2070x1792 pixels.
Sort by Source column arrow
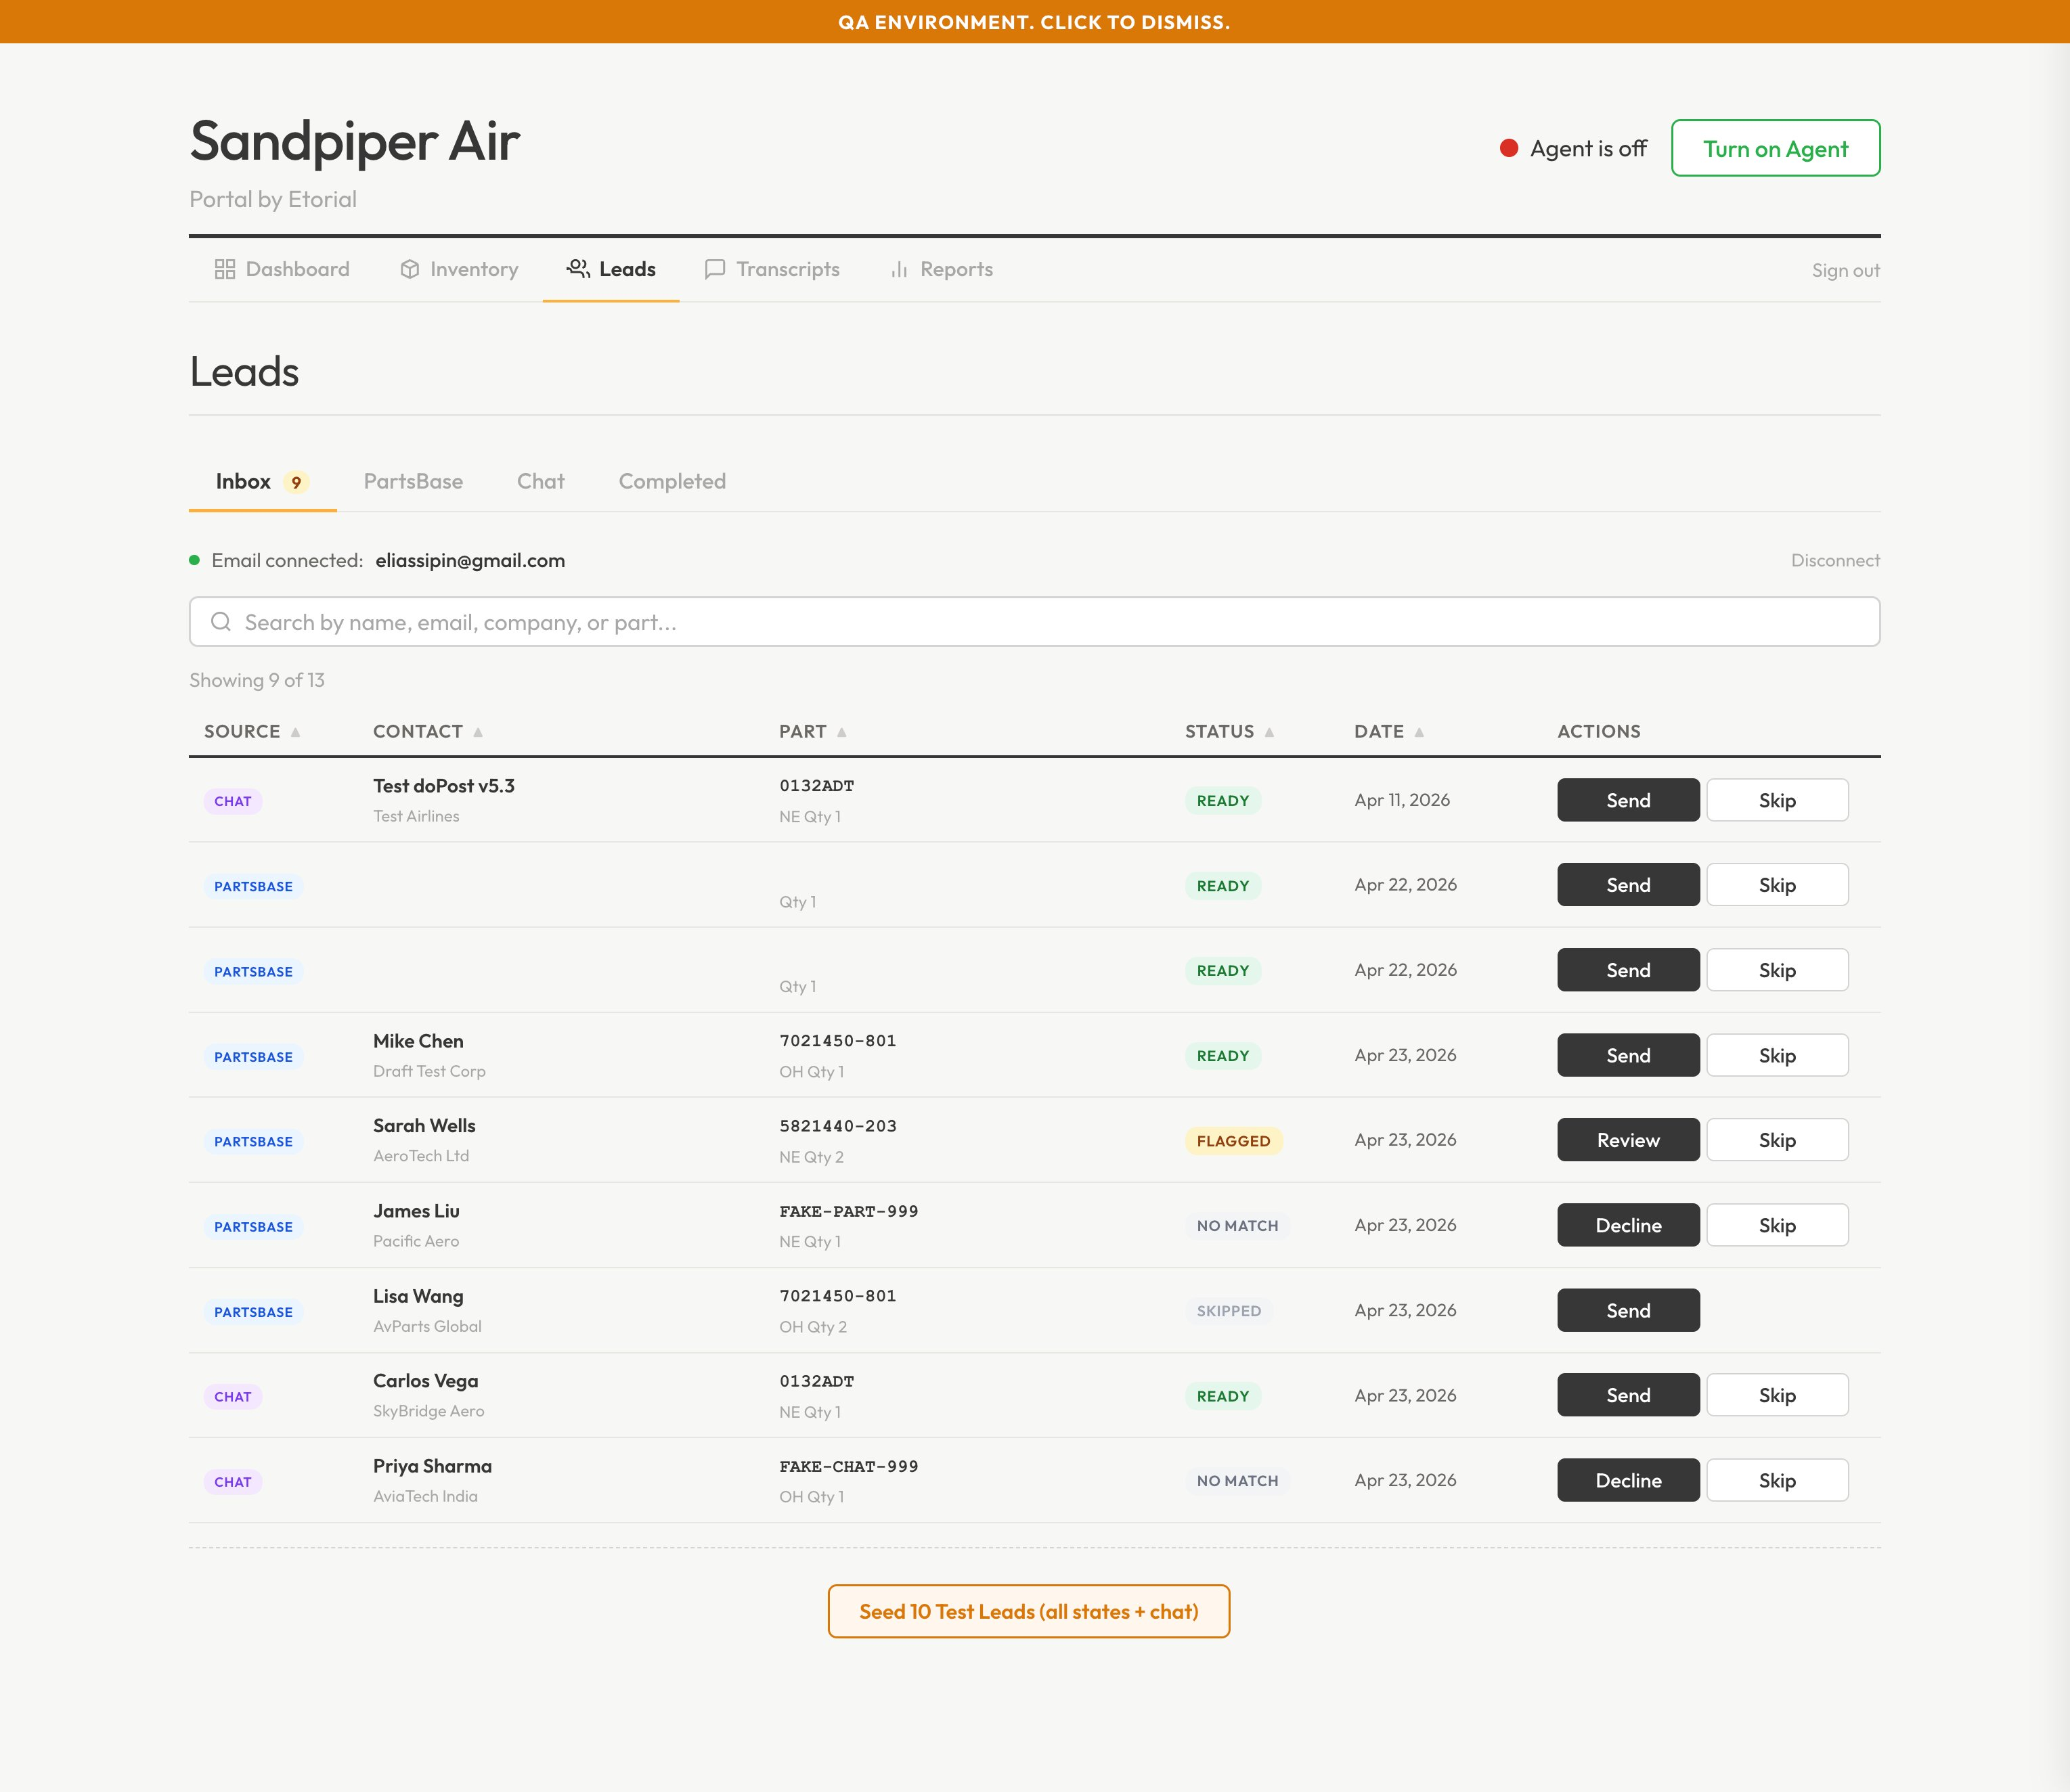pyautogui.click(x=295, y=732)
